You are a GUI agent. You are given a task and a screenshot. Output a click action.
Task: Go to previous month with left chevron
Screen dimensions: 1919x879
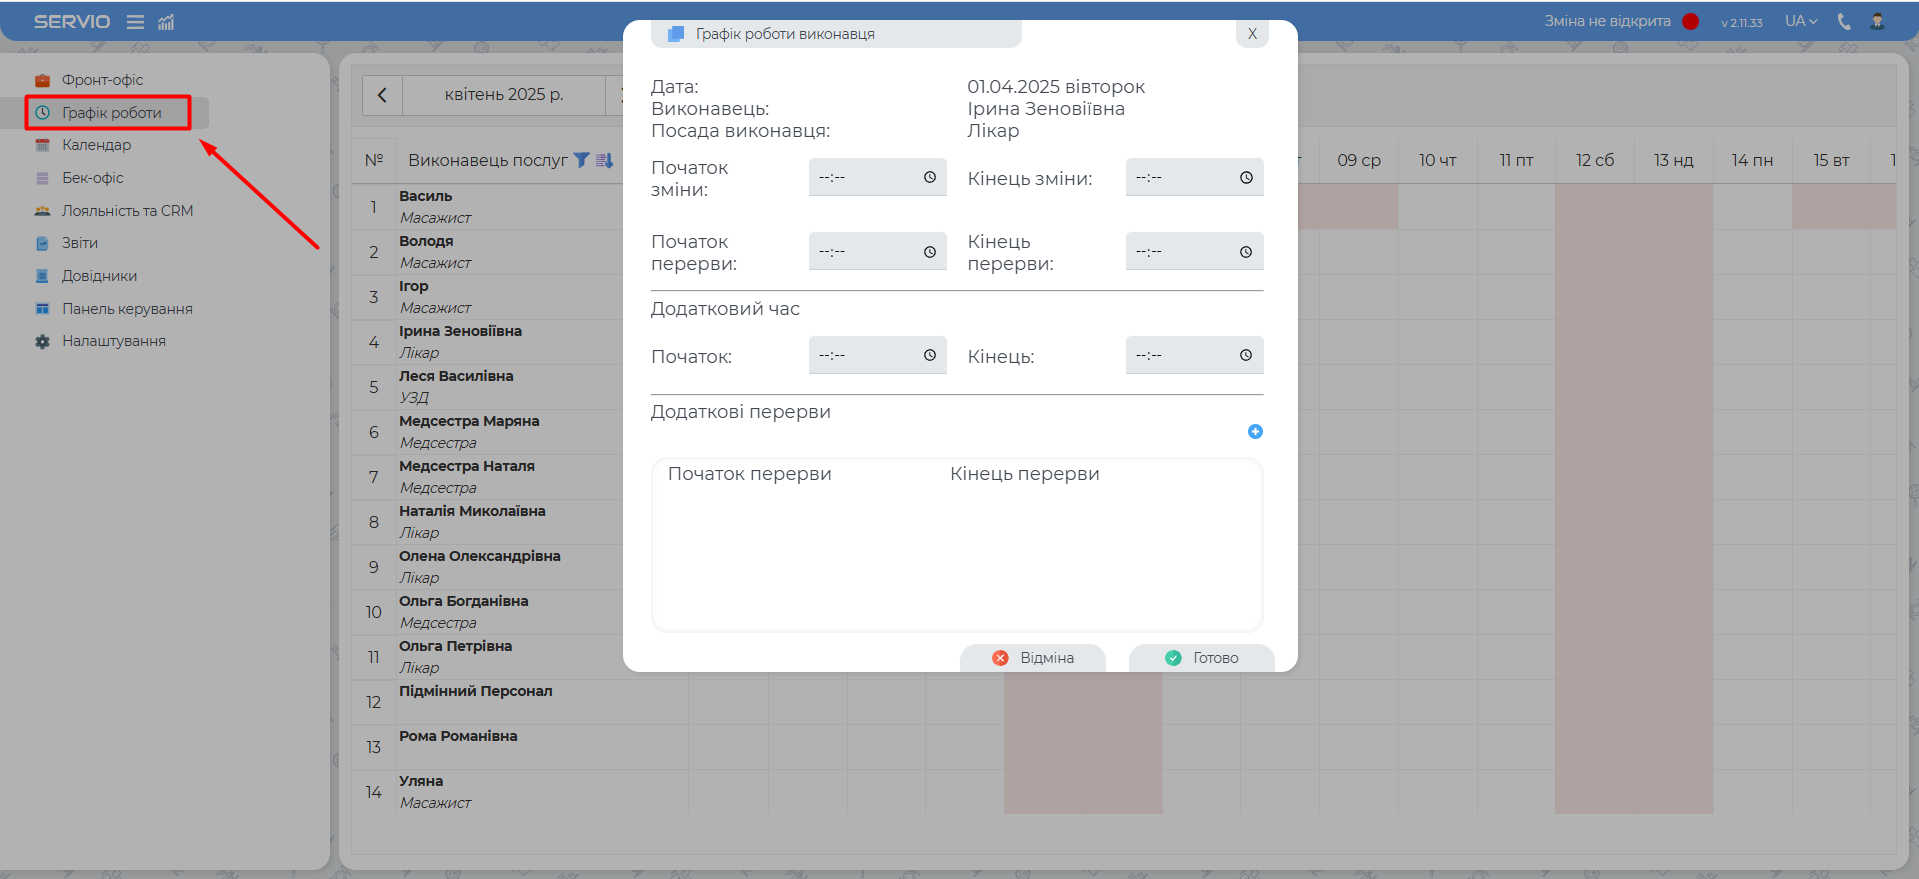click(382, 95)
